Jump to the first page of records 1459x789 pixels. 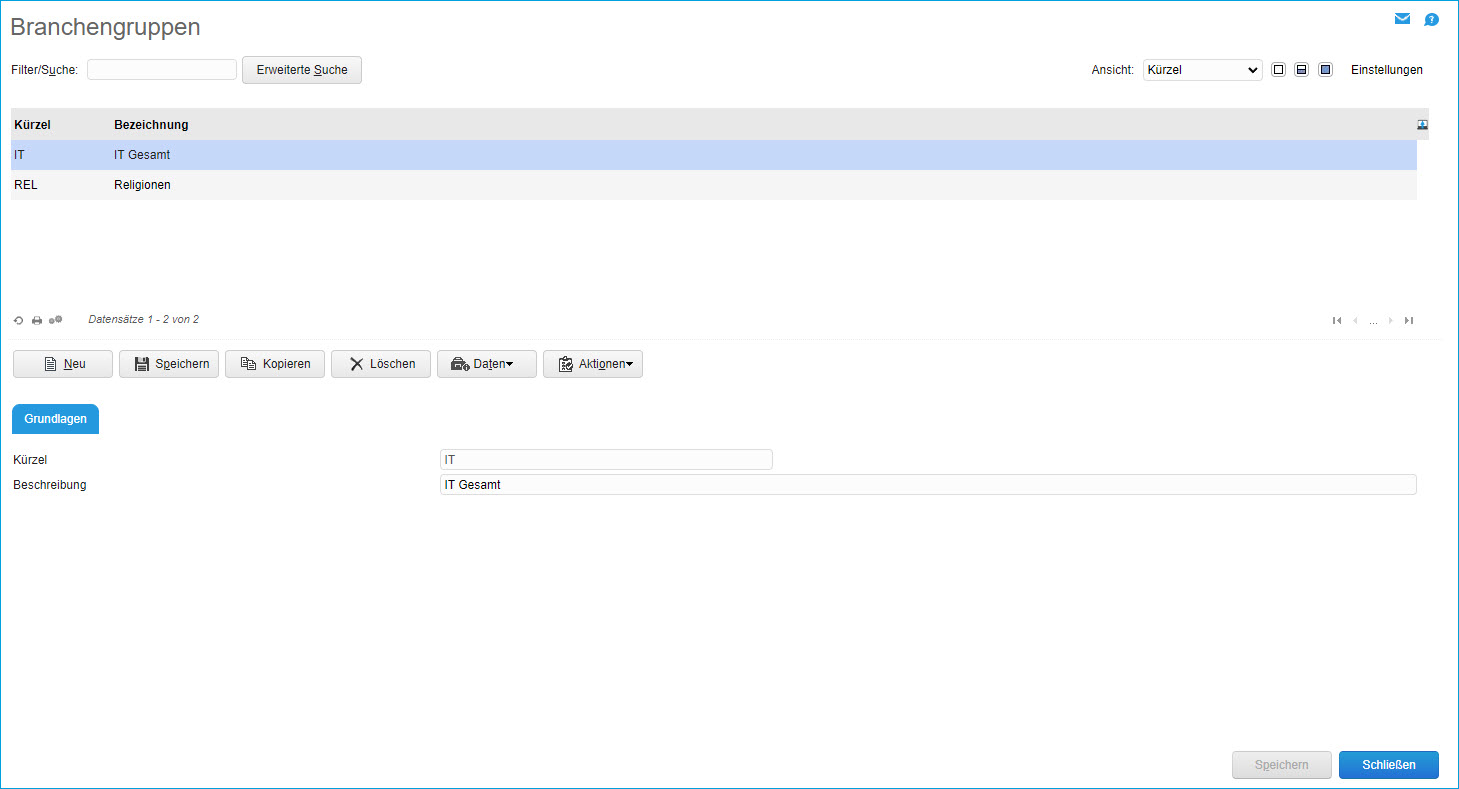click(1337, 320)
